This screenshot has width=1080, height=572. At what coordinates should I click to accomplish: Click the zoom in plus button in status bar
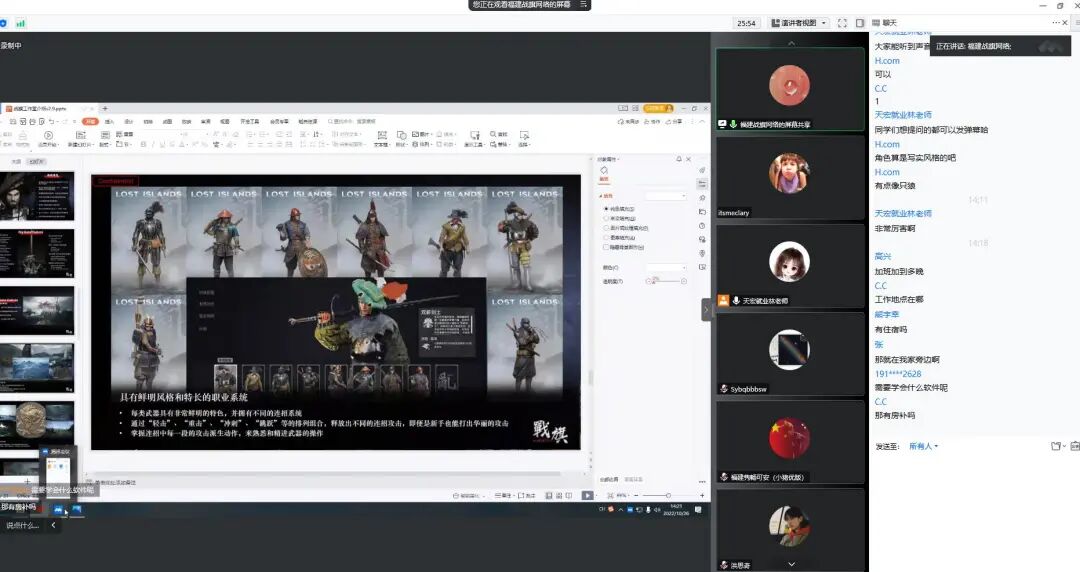click(x=702, y=496)
